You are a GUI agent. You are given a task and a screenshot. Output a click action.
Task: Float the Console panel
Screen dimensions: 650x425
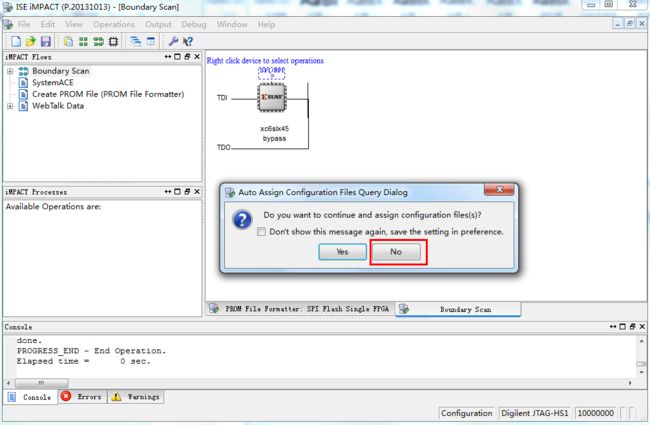tap(633, 327)
